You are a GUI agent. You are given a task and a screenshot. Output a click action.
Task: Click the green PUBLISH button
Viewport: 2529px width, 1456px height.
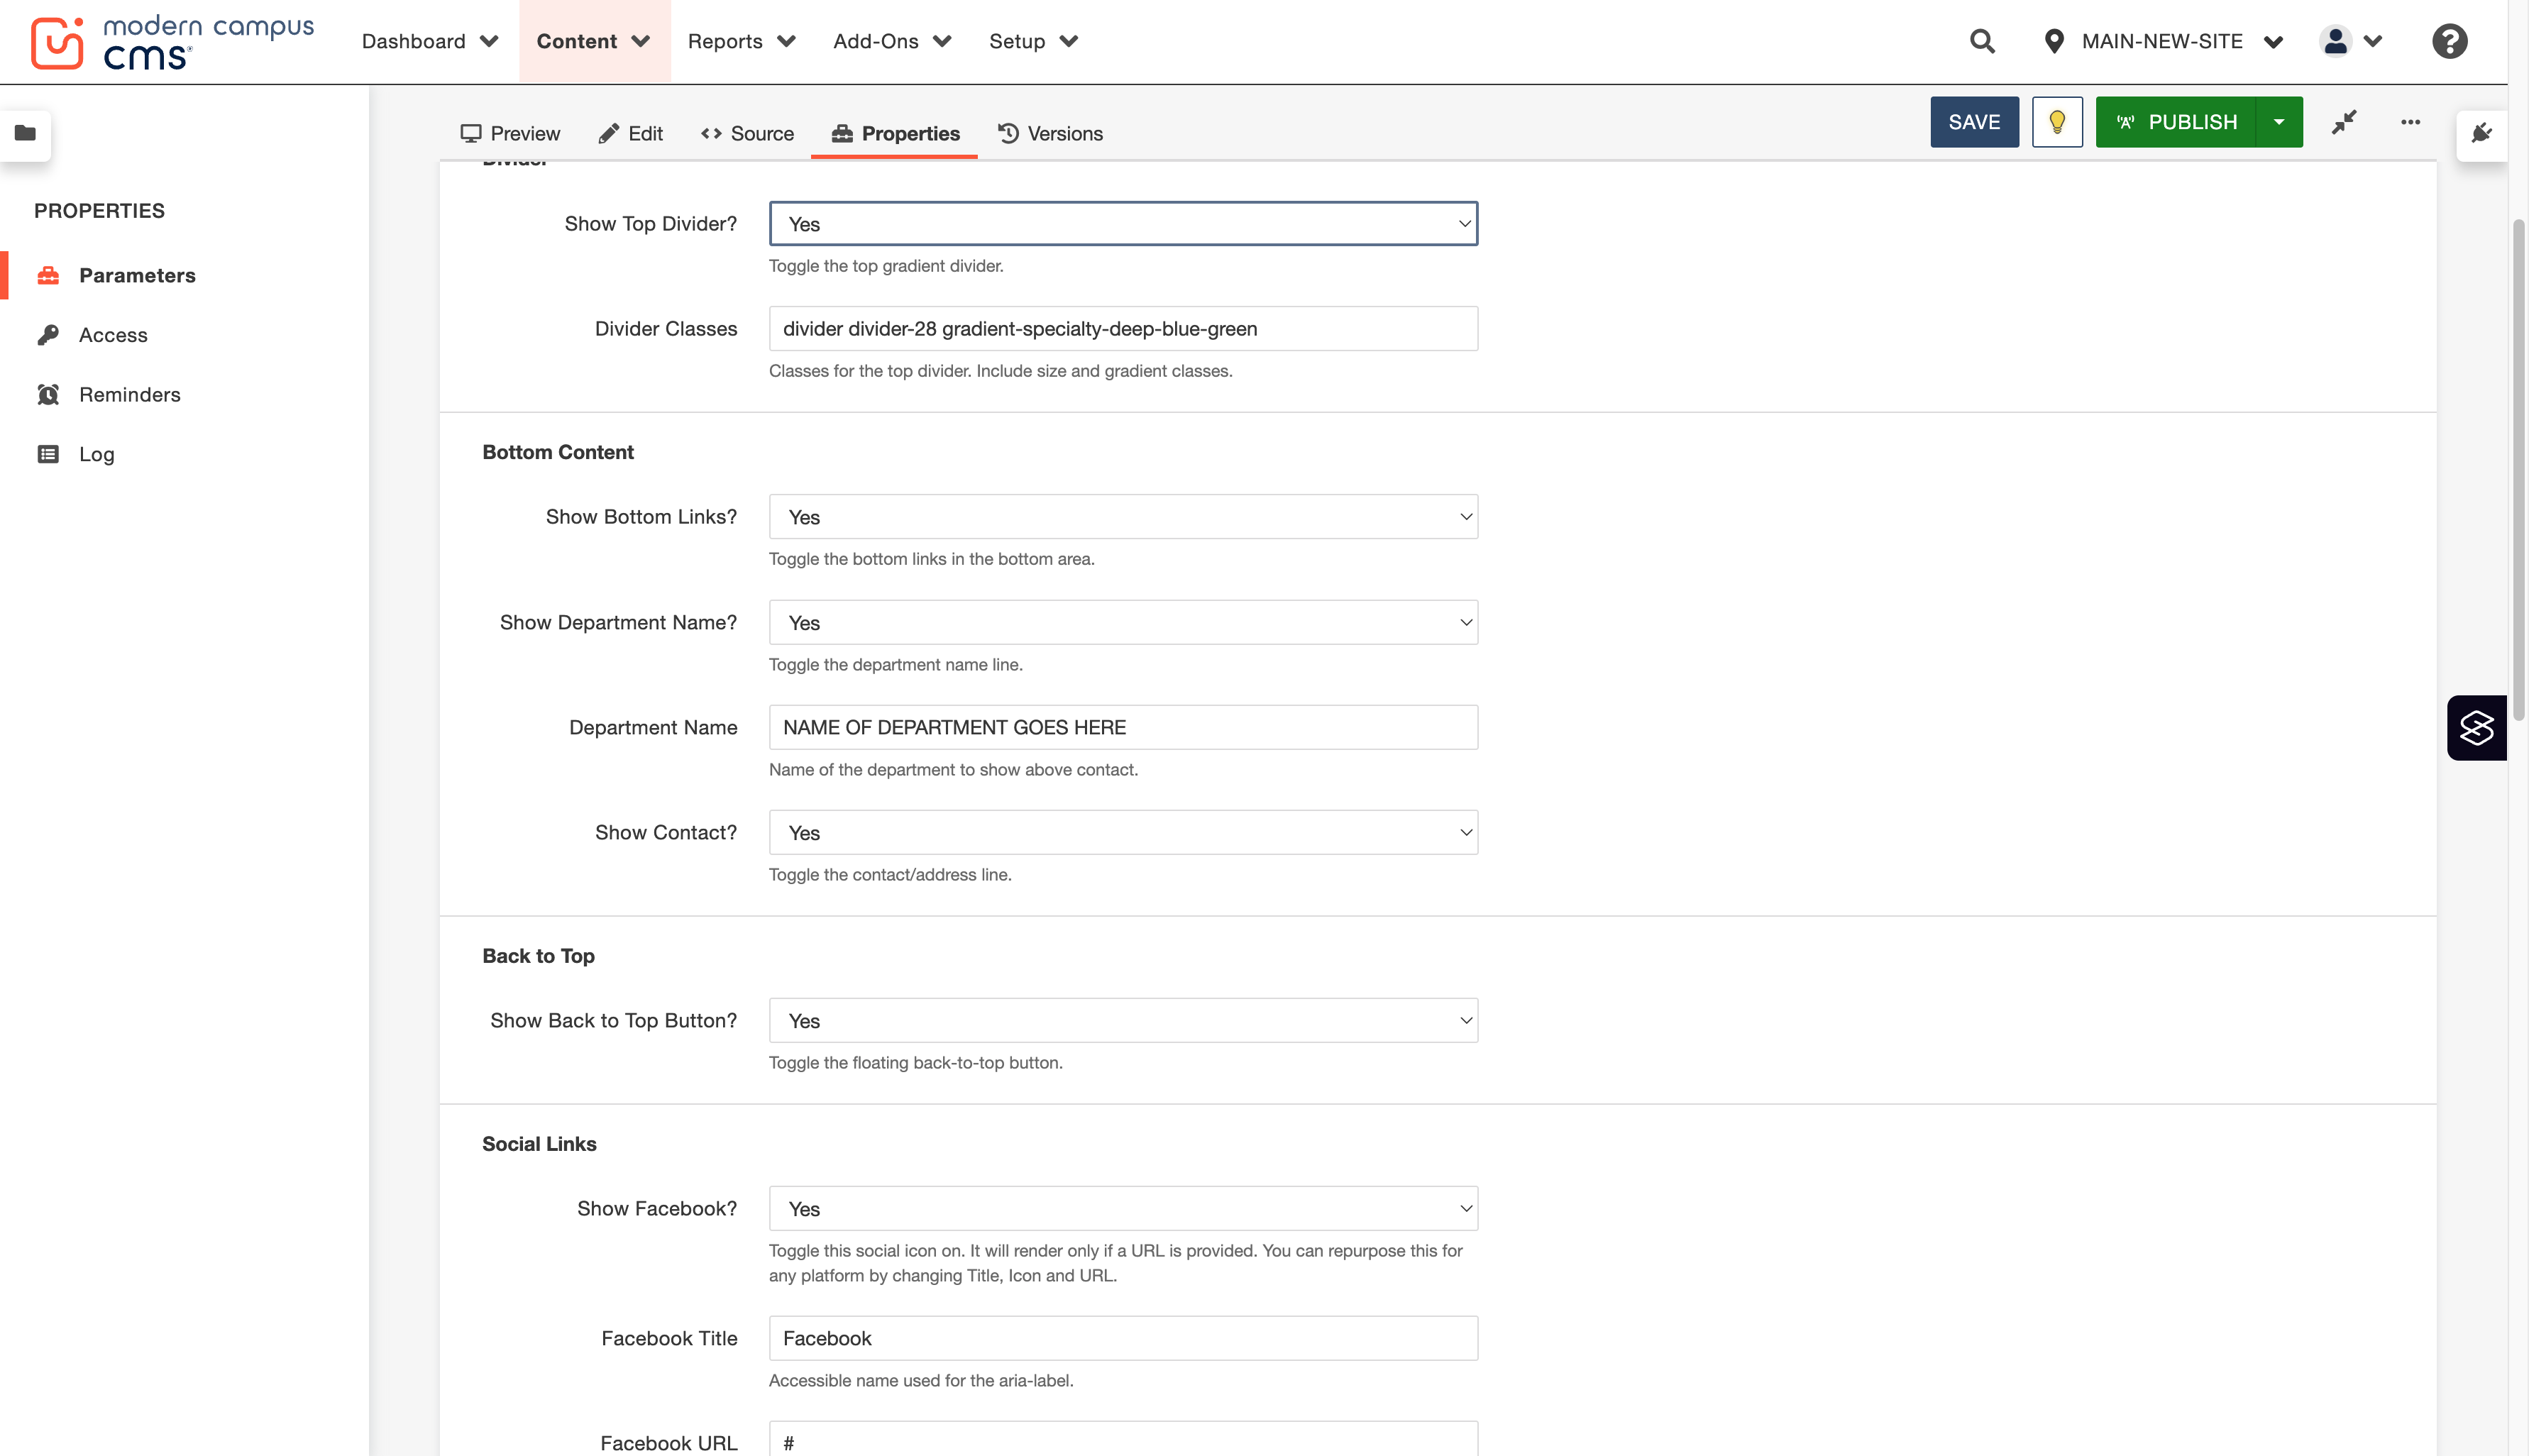click(x=2176, y=122)
